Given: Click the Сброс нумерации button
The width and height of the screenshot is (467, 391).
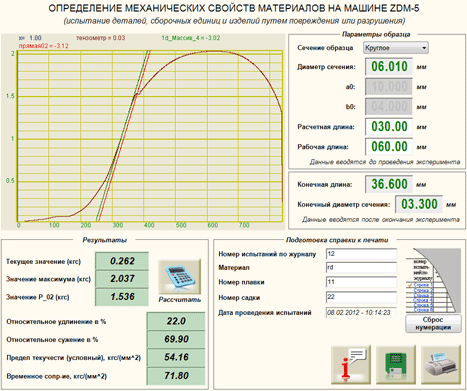Looking at the screenshot, I should coord(433,323).
